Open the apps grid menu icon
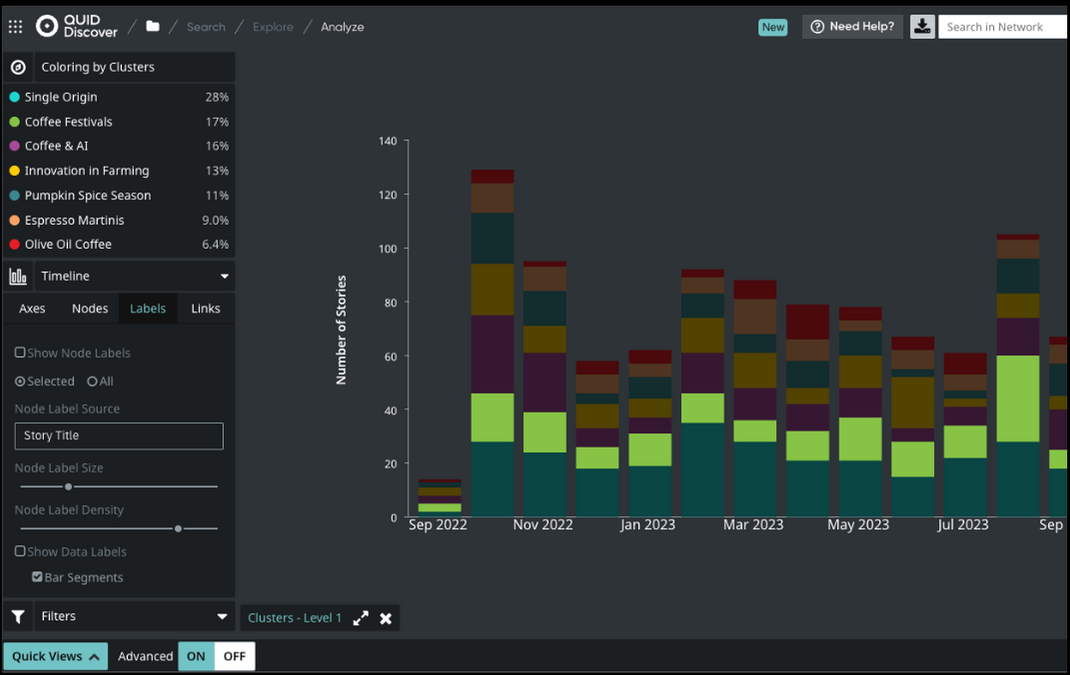Image resolution: width=1070 pixels, height=675 pixels. (x=15, y=27)
